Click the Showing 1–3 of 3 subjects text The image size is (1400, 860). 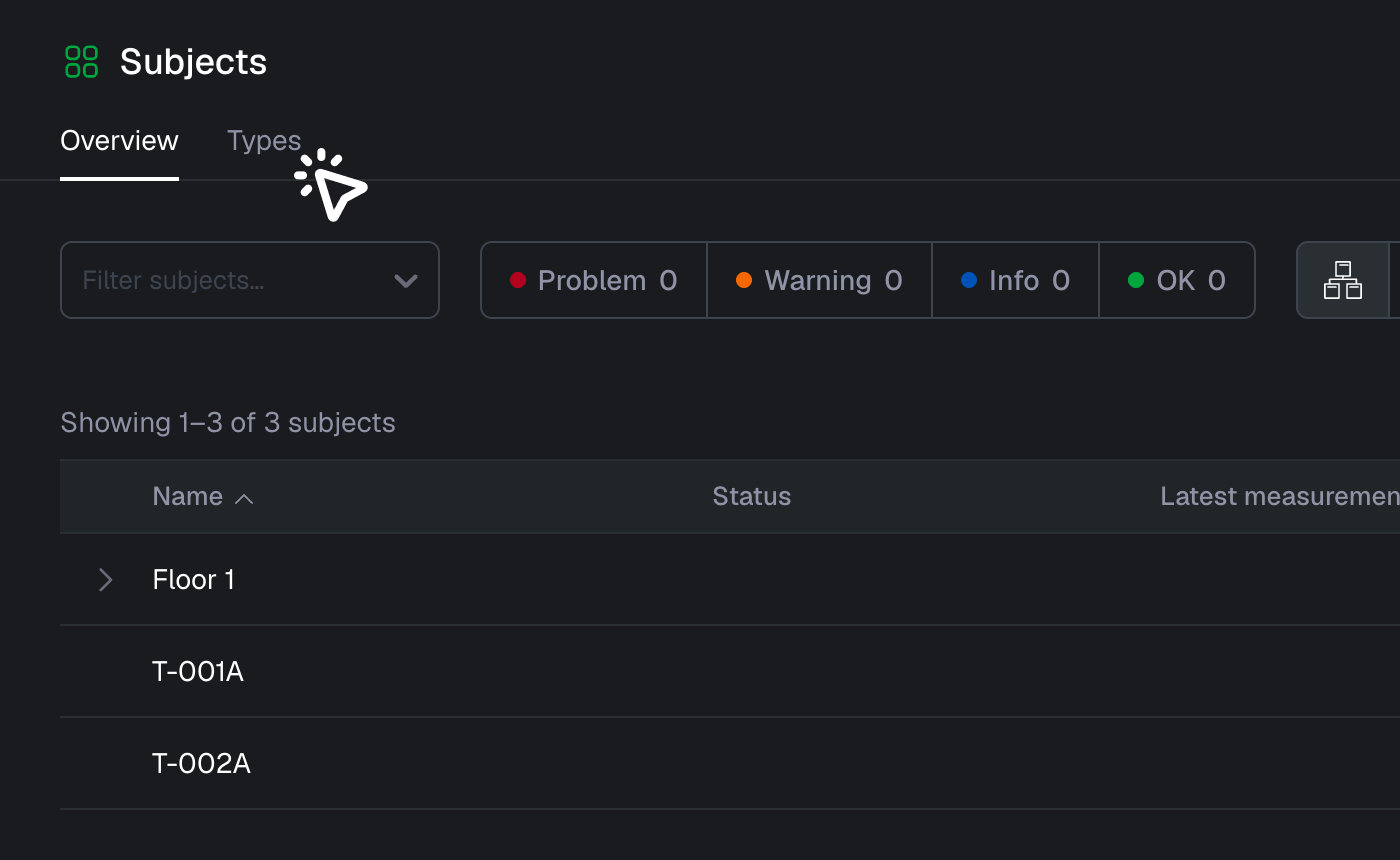pyautogui.click(x=228, y=423)
